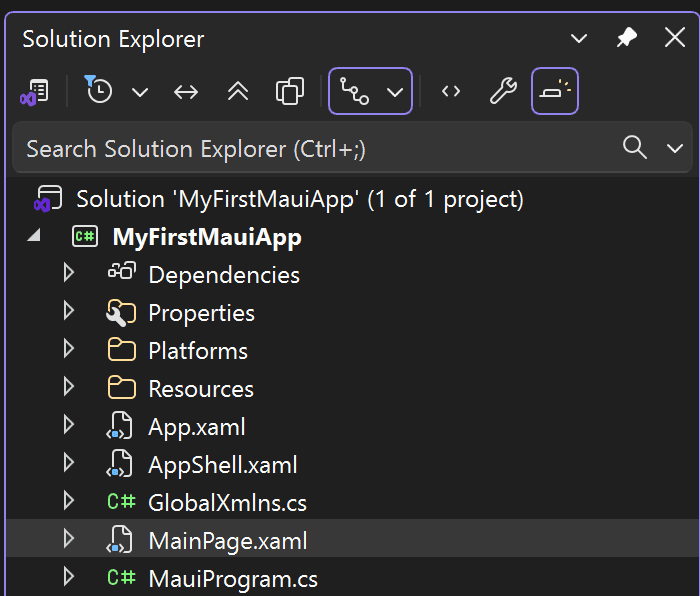Click the MainPage.xaml file icon
Image resolution: width=700 pixels, height=596 pixels.
pos(120,539)
